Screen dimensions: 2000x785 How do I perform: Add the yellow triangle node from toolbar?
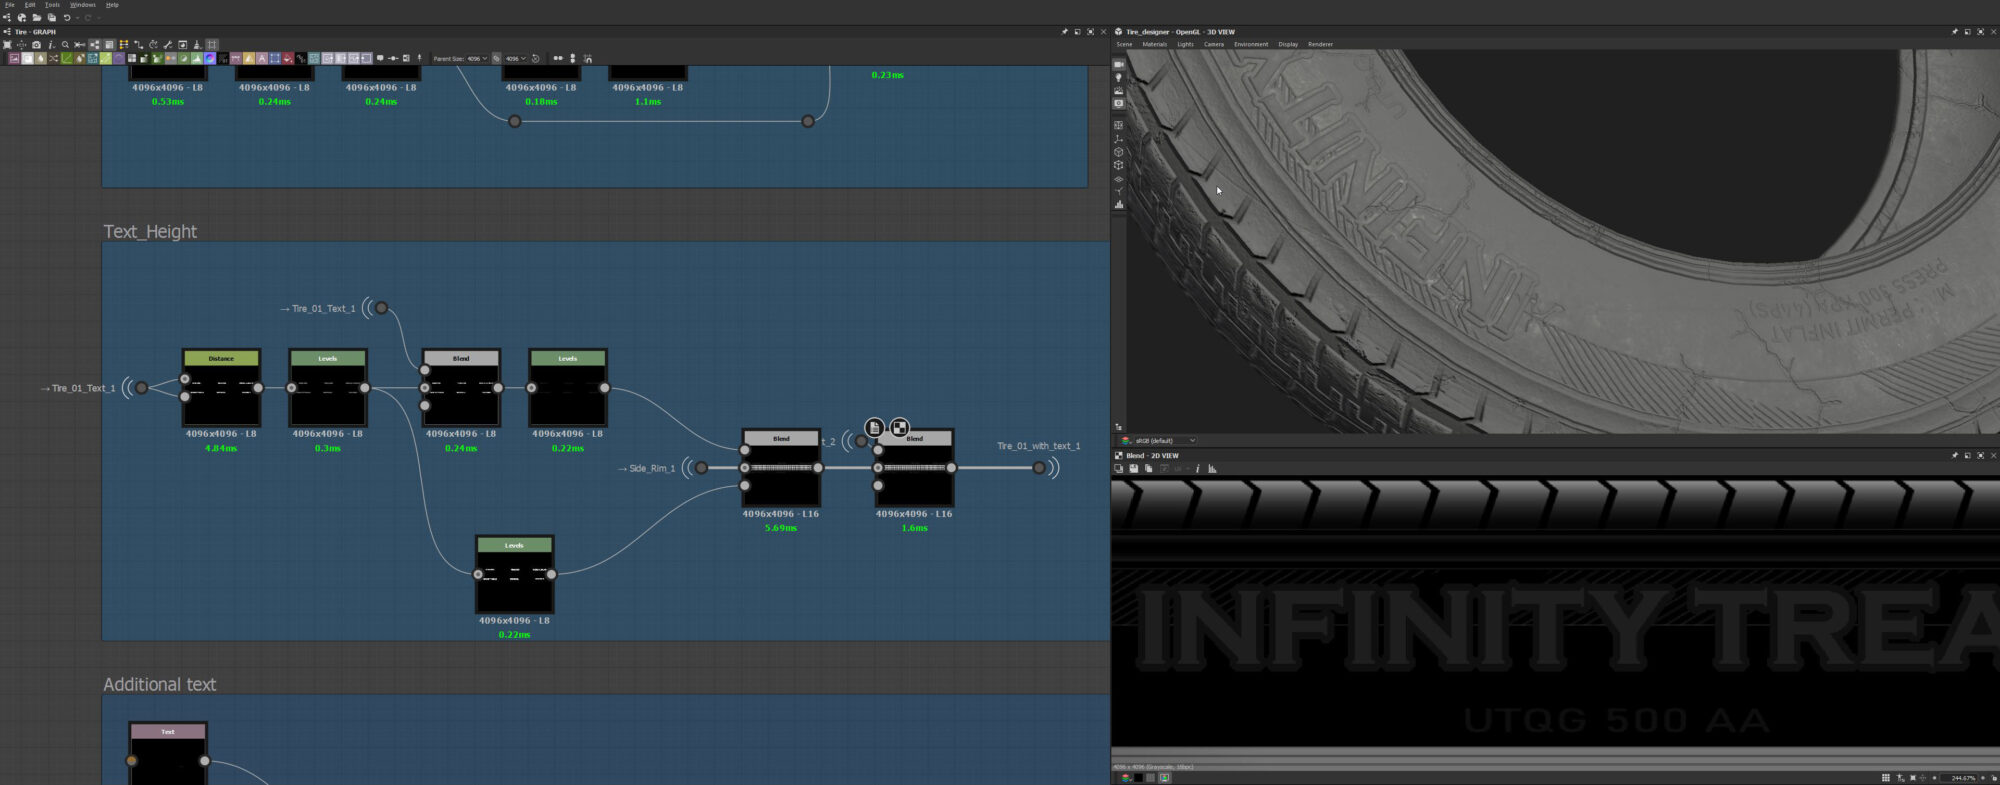(x=249, y=58)
